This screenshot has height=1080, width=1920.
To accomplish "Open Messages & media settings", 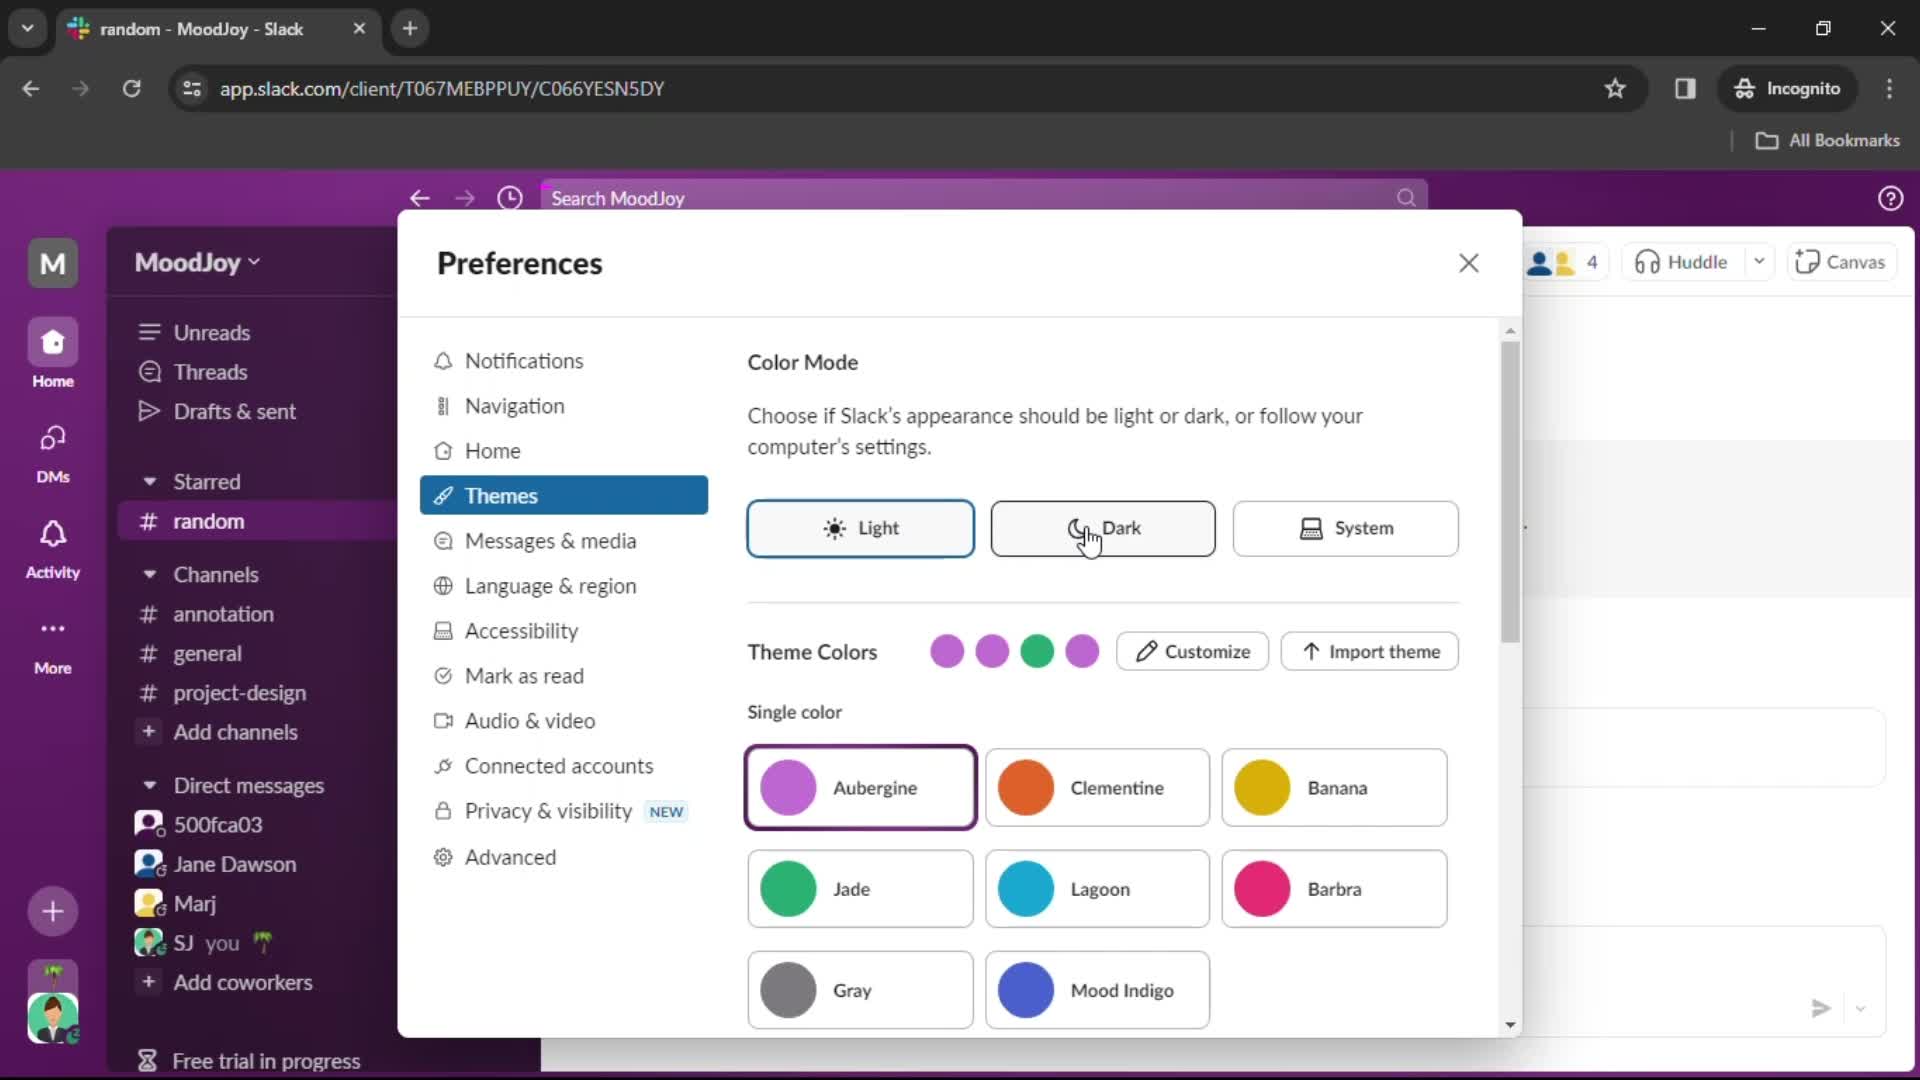I will coord(550,541).
